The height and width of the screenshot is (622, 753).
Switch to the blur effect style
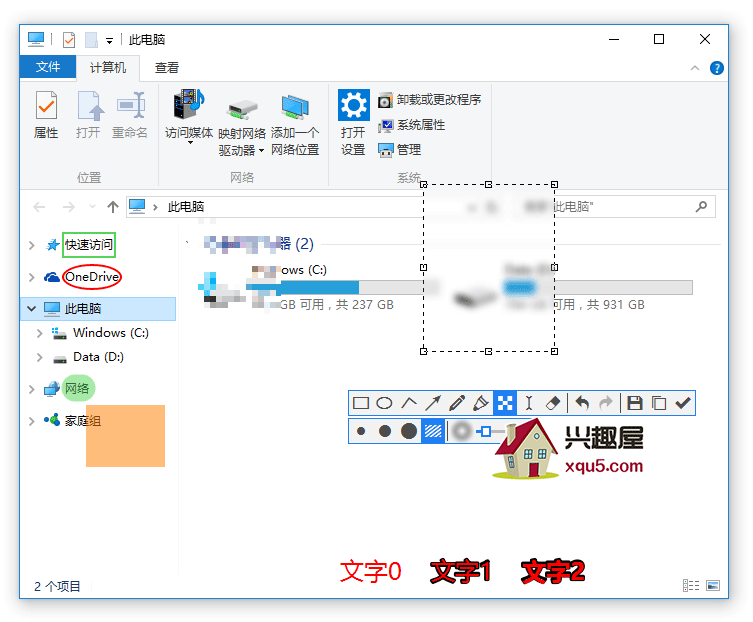(x=462, y=431)
